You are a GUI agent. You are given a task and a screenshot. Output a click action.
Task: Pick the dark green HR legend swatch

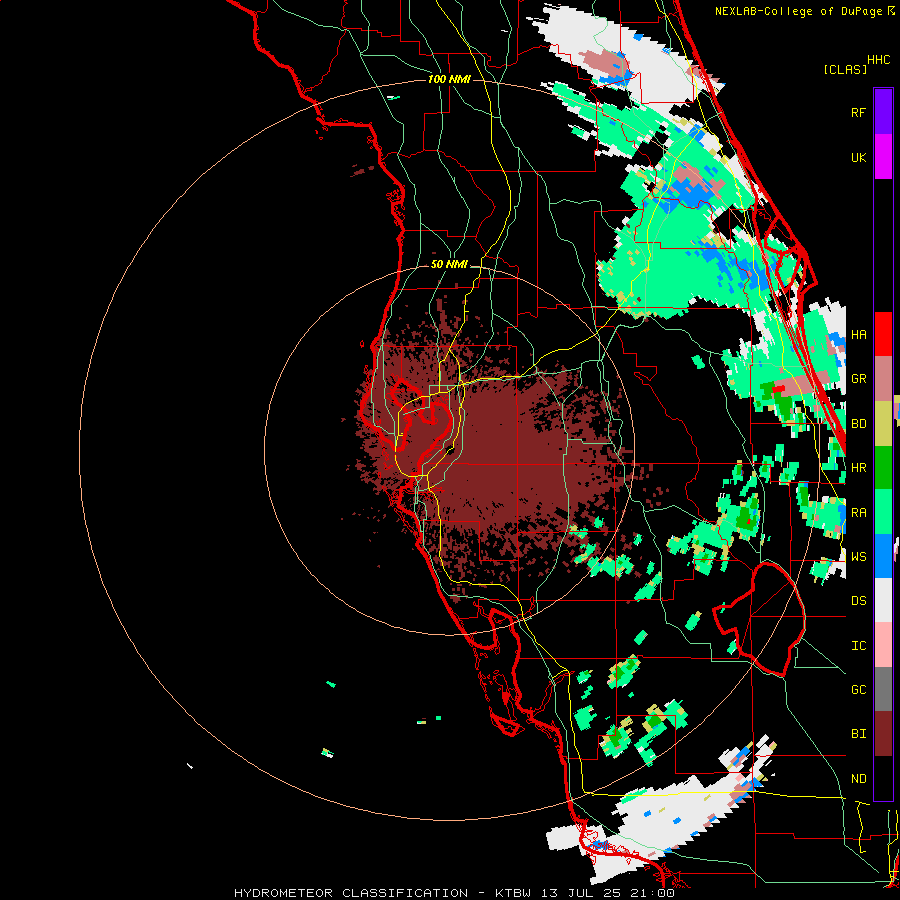tap(883, 468)
